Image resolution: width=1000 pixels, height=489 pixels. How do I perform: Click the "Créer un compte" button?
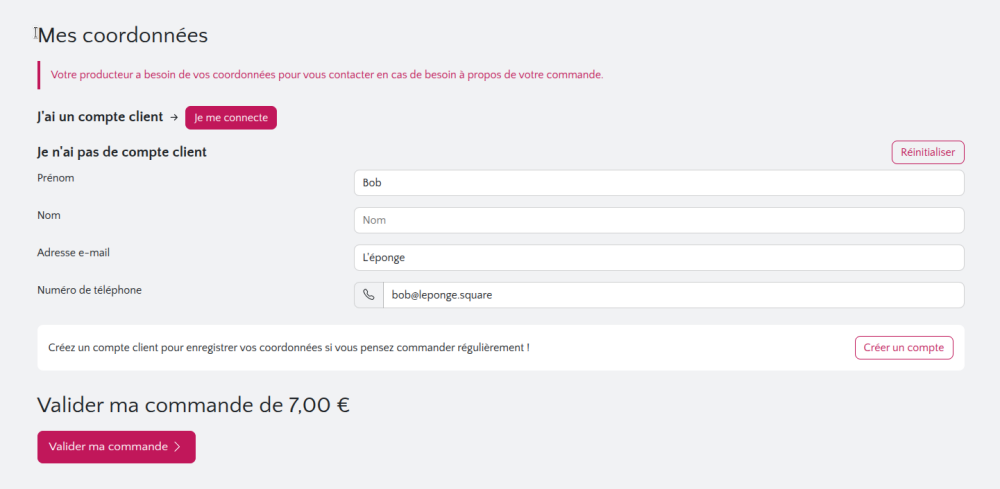903,347
